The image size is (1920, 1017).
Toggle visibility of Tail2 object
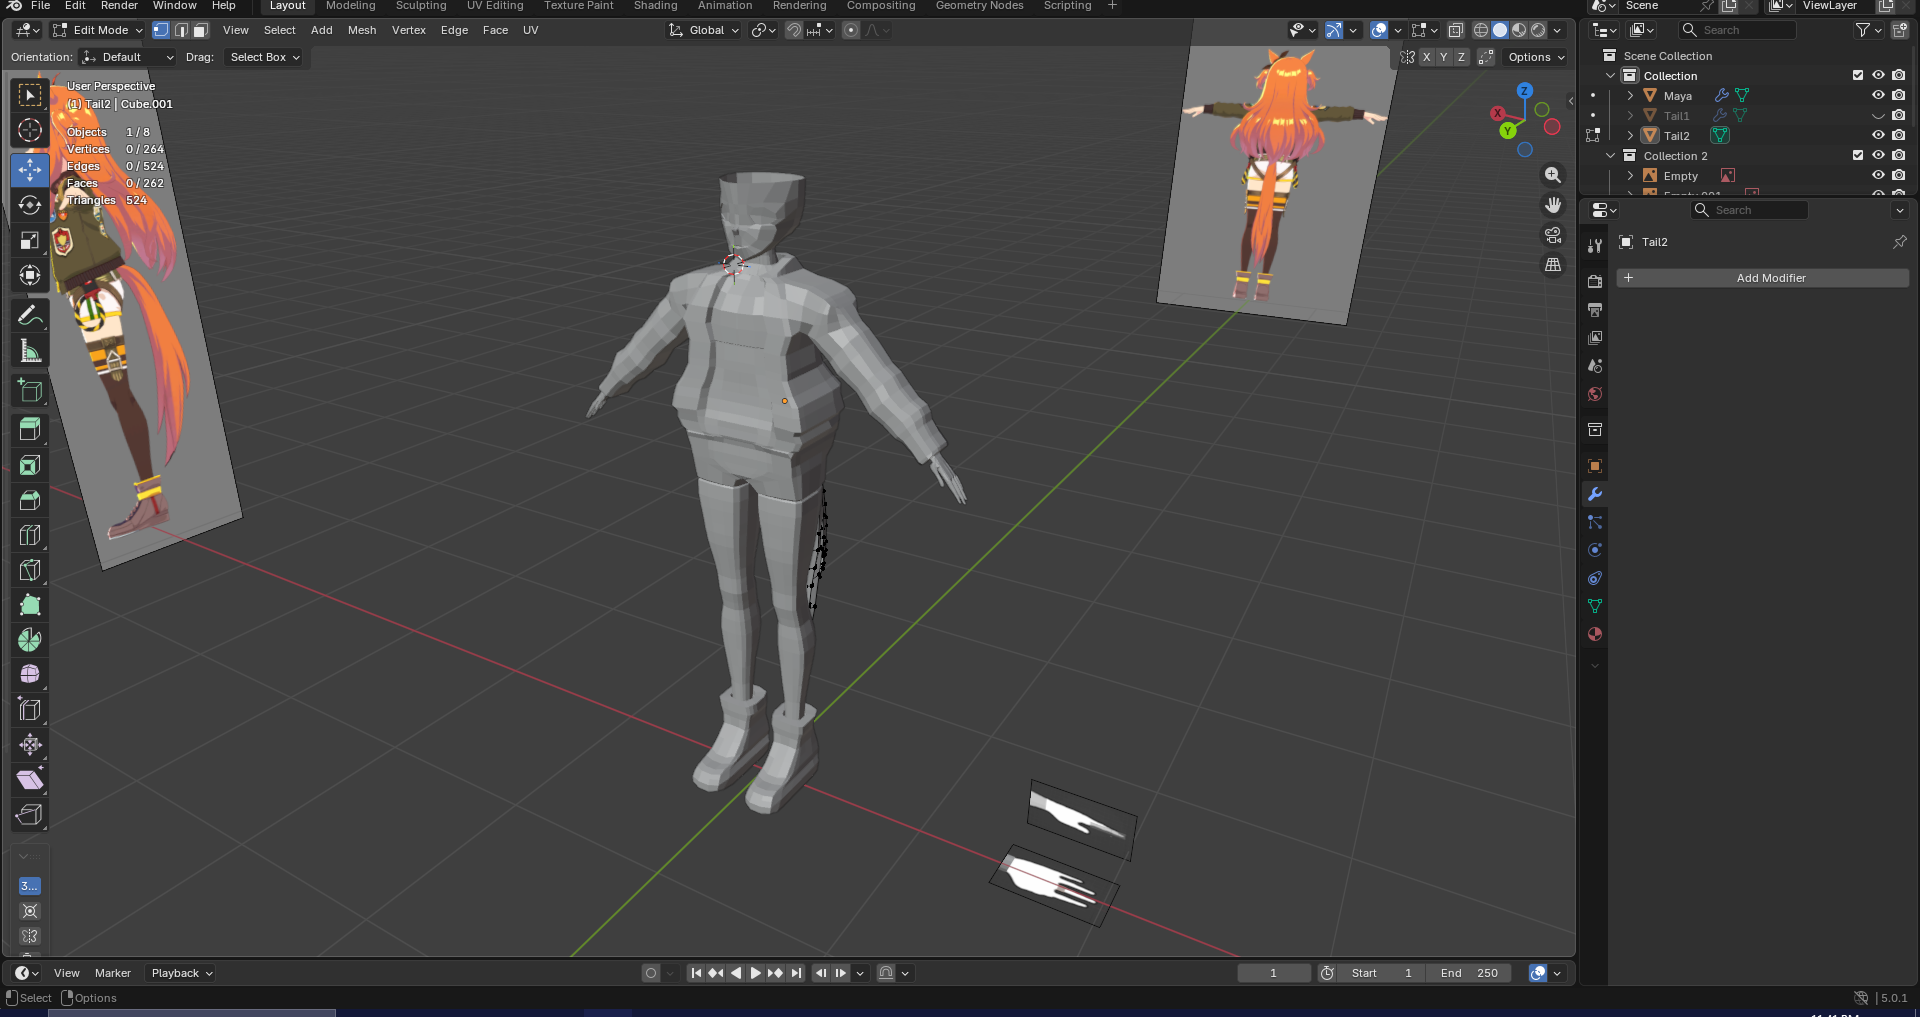(1878, 136)
